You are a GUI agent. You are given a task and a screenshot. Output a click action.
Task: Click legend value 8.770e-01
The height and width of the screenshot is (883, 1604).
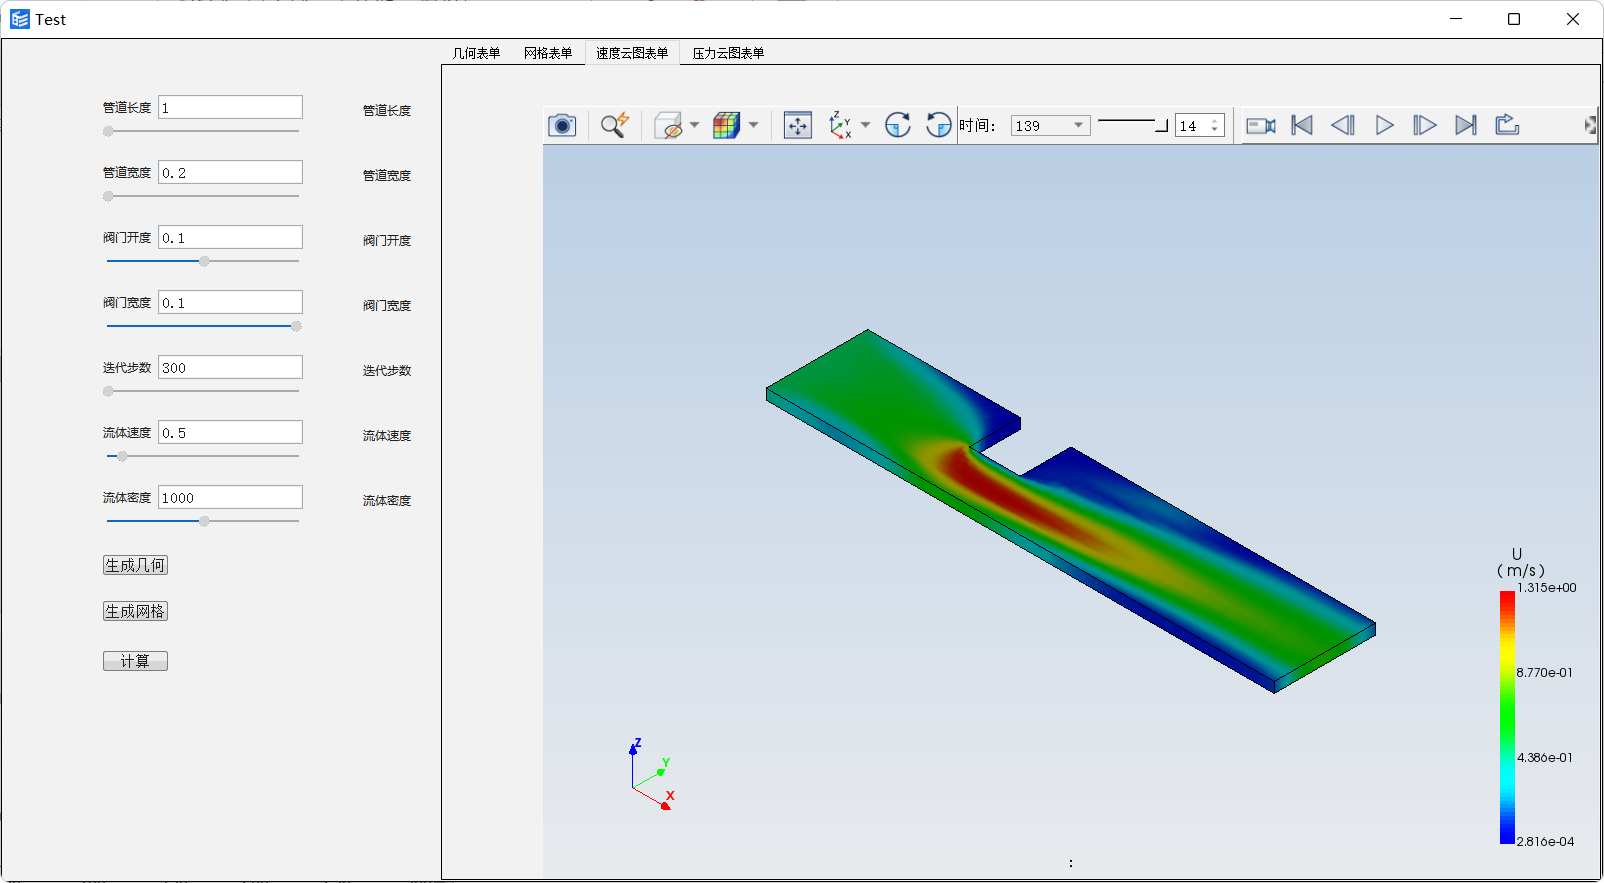[x=1544, y=673]
